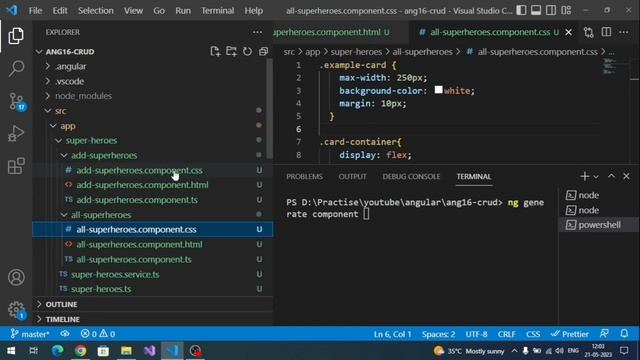Expand the .angular folder
This screenshot has width=640, height=360.
click(x=48, y=66)
